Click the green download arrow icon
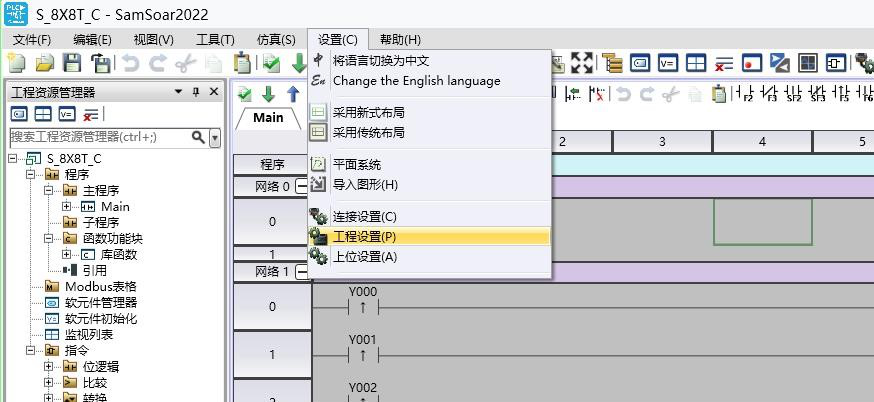 click(268, 94)
